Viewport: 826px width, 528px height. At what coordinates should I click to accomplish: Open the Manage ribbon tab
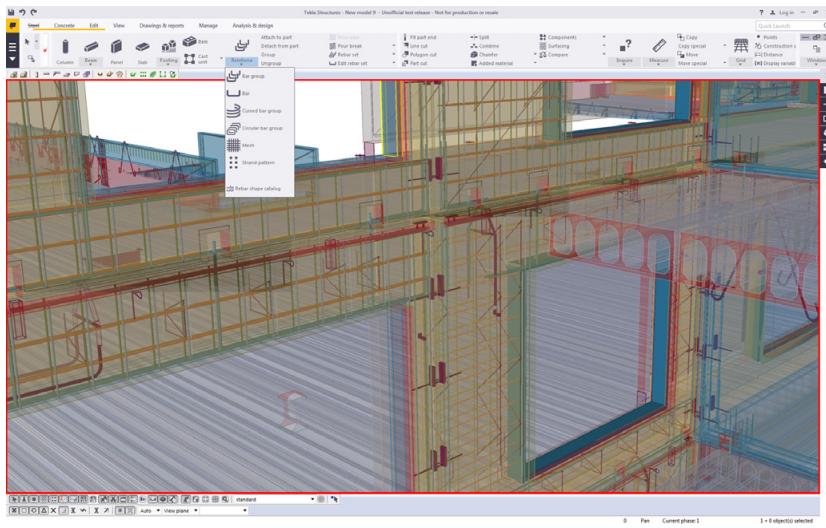(208, 25)
